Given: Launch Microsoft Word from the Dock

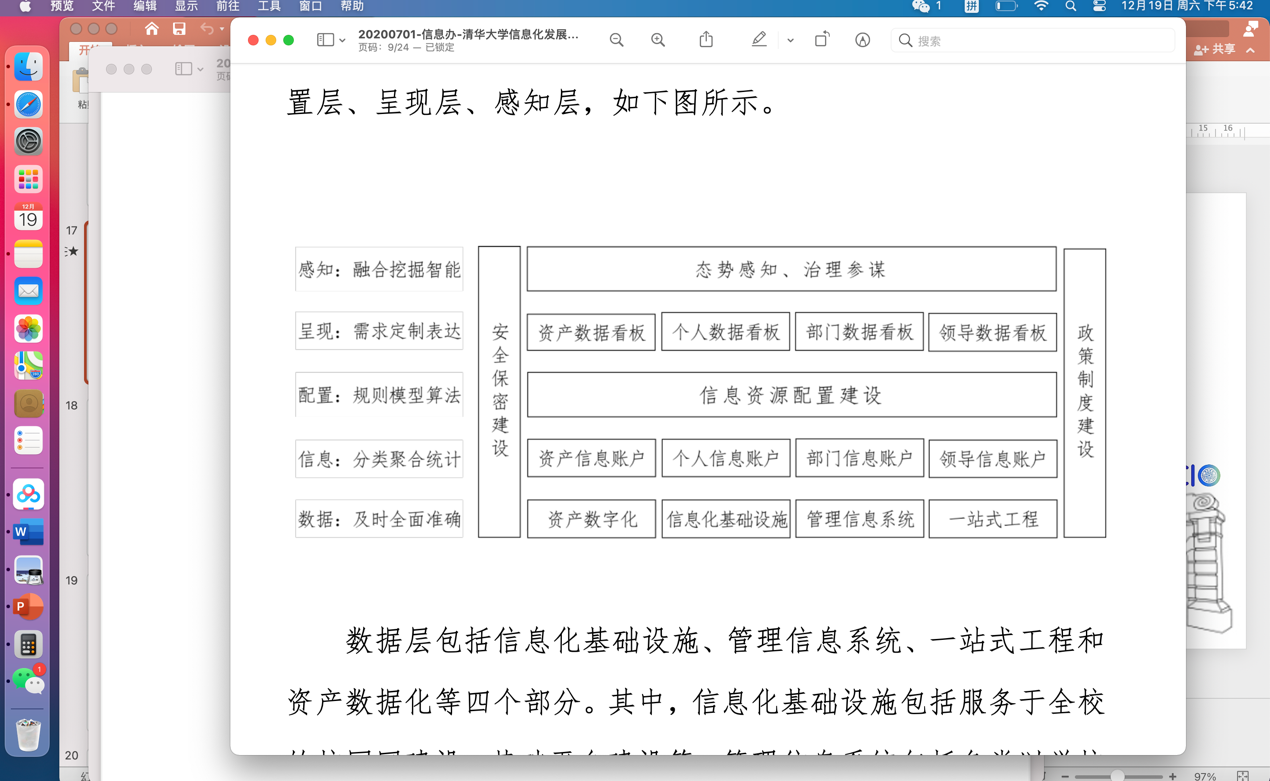Looking at the screenshot, I should [27, 531].
